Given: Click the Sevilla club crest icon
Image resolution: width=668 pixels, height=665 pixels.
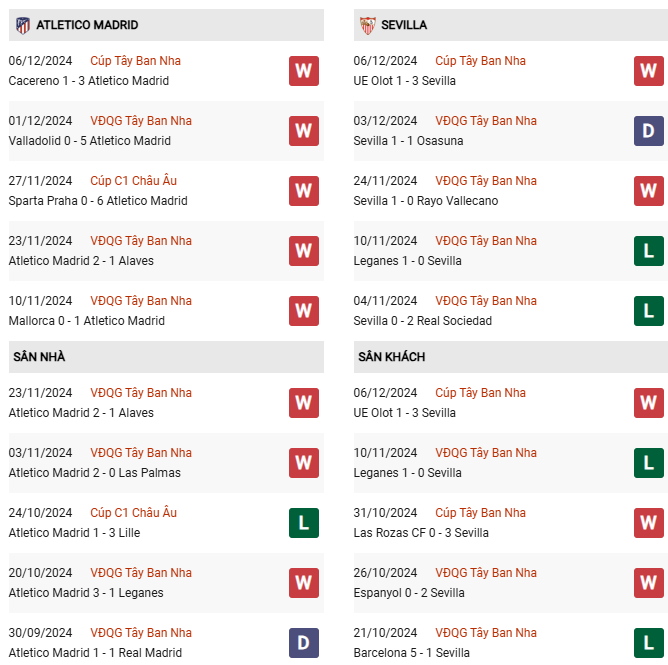Looking at the screenshot, I should pyautogui.click(x=368, y=26).
